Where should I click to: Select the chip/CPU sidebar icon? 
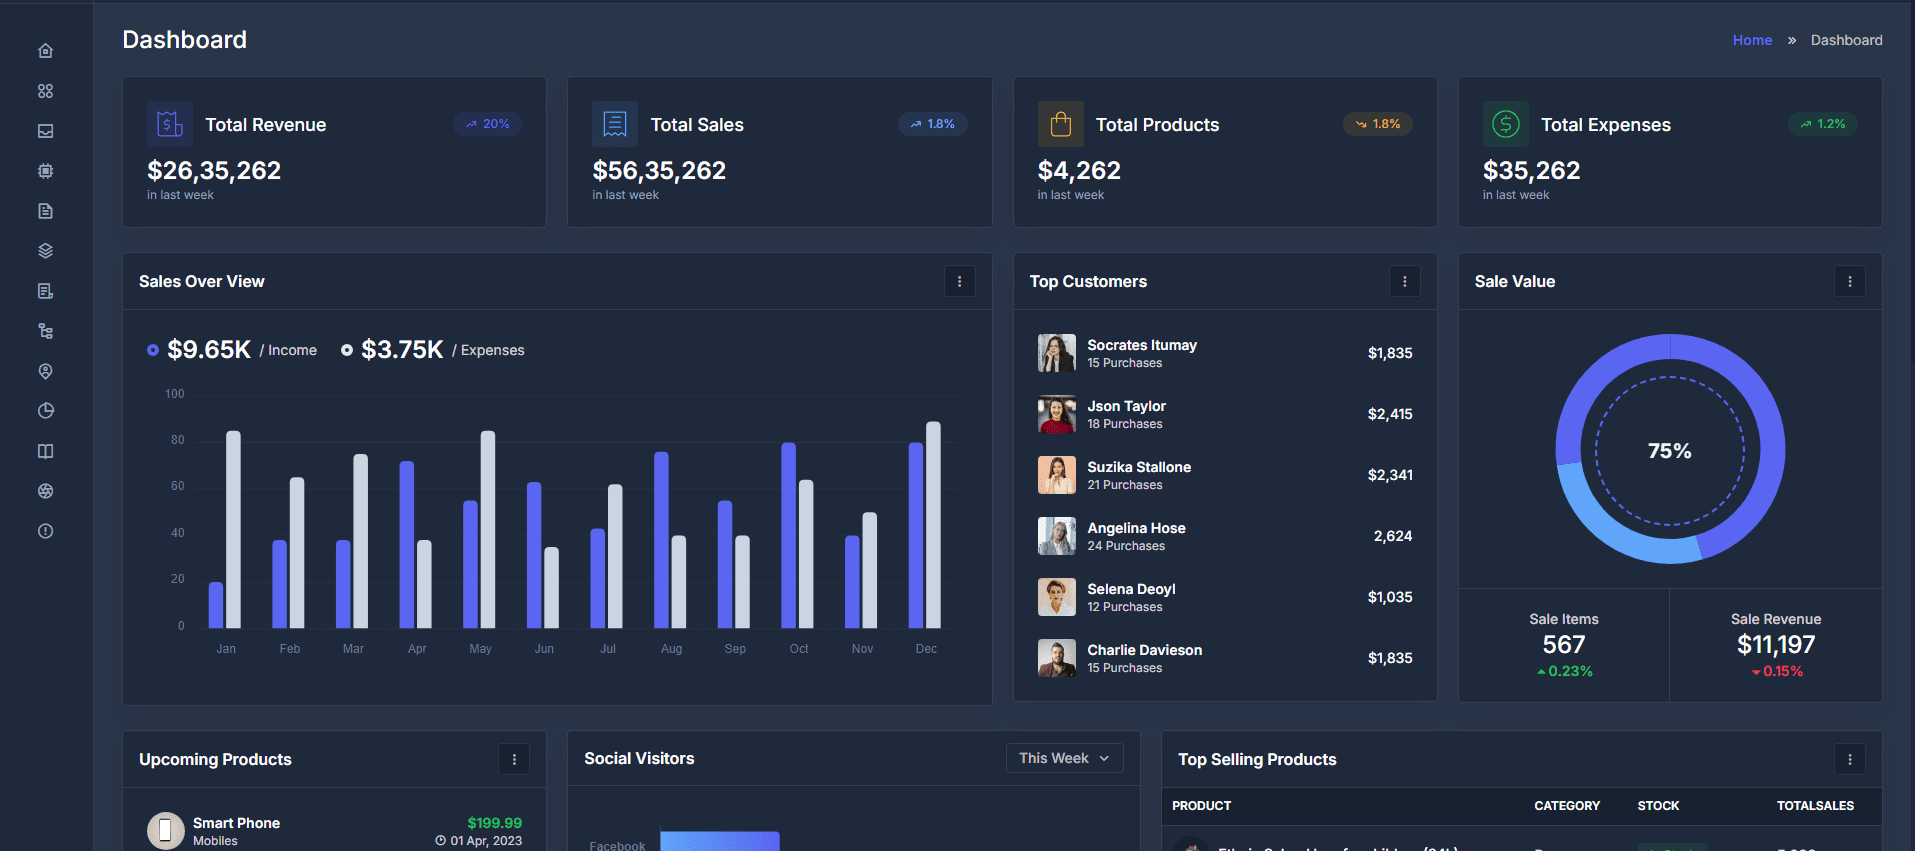[x=45, y=171]
